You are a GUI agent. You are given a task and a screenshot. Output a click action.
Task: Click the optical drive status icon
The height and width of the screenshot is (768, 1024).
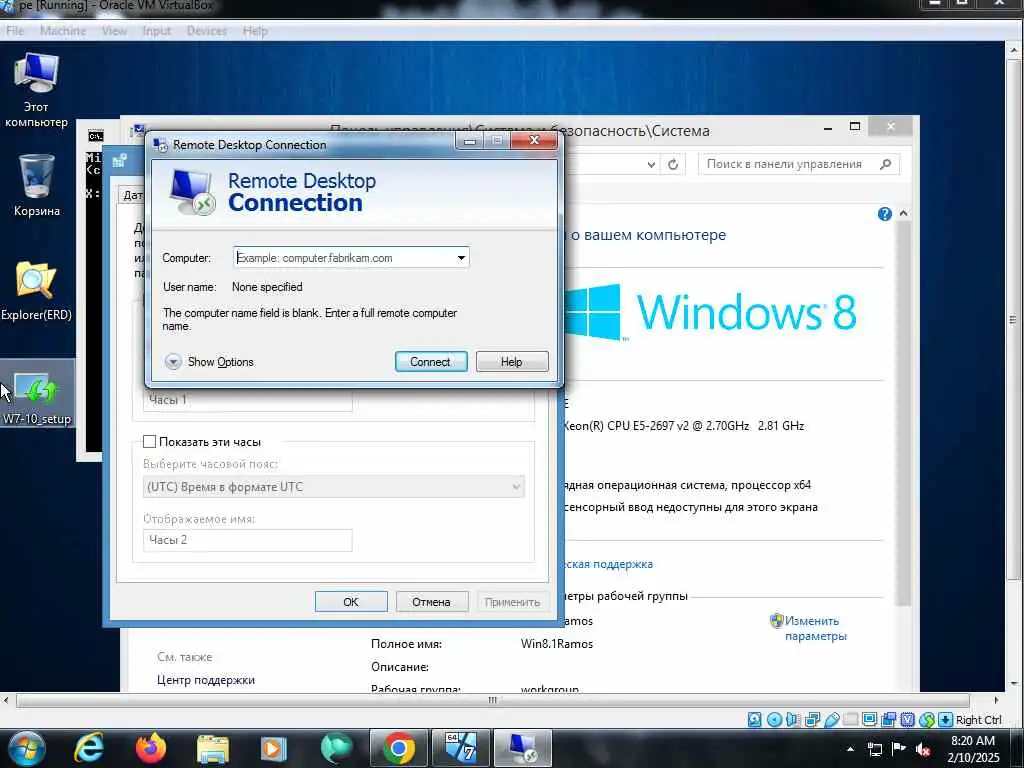click(775, 720)
